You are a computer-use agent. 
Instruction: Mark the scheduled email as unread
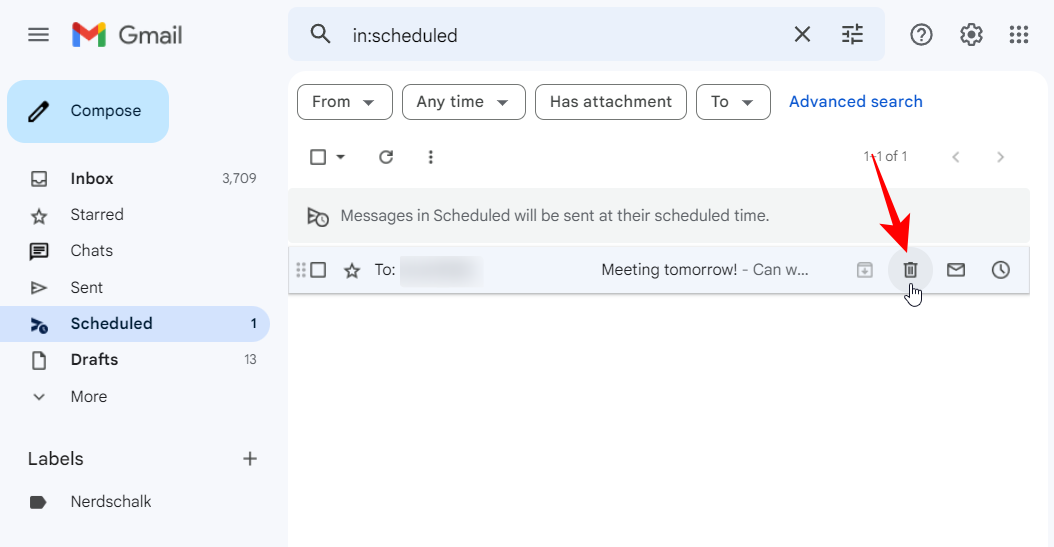956,270
